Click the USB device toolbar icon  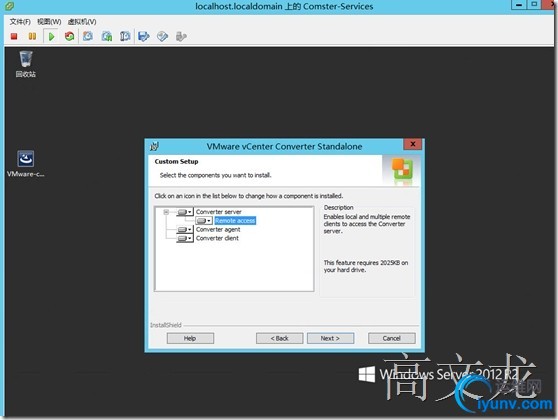point(181,36)
